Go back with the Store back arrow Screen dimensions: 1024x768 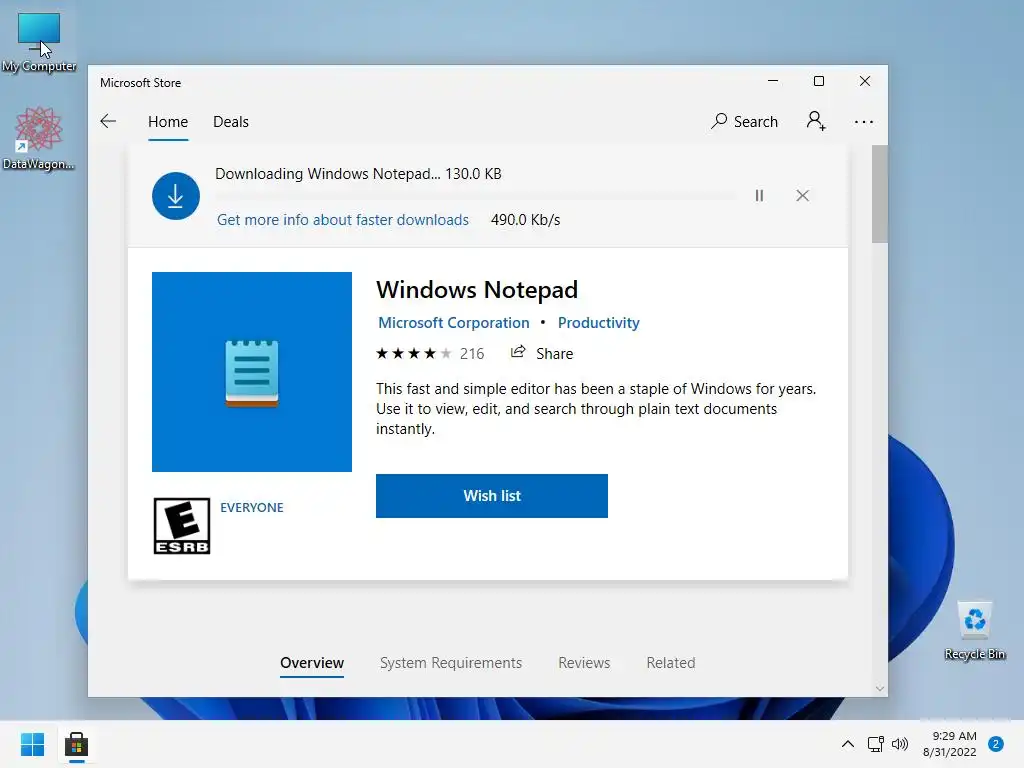click(x=108, y=121)
